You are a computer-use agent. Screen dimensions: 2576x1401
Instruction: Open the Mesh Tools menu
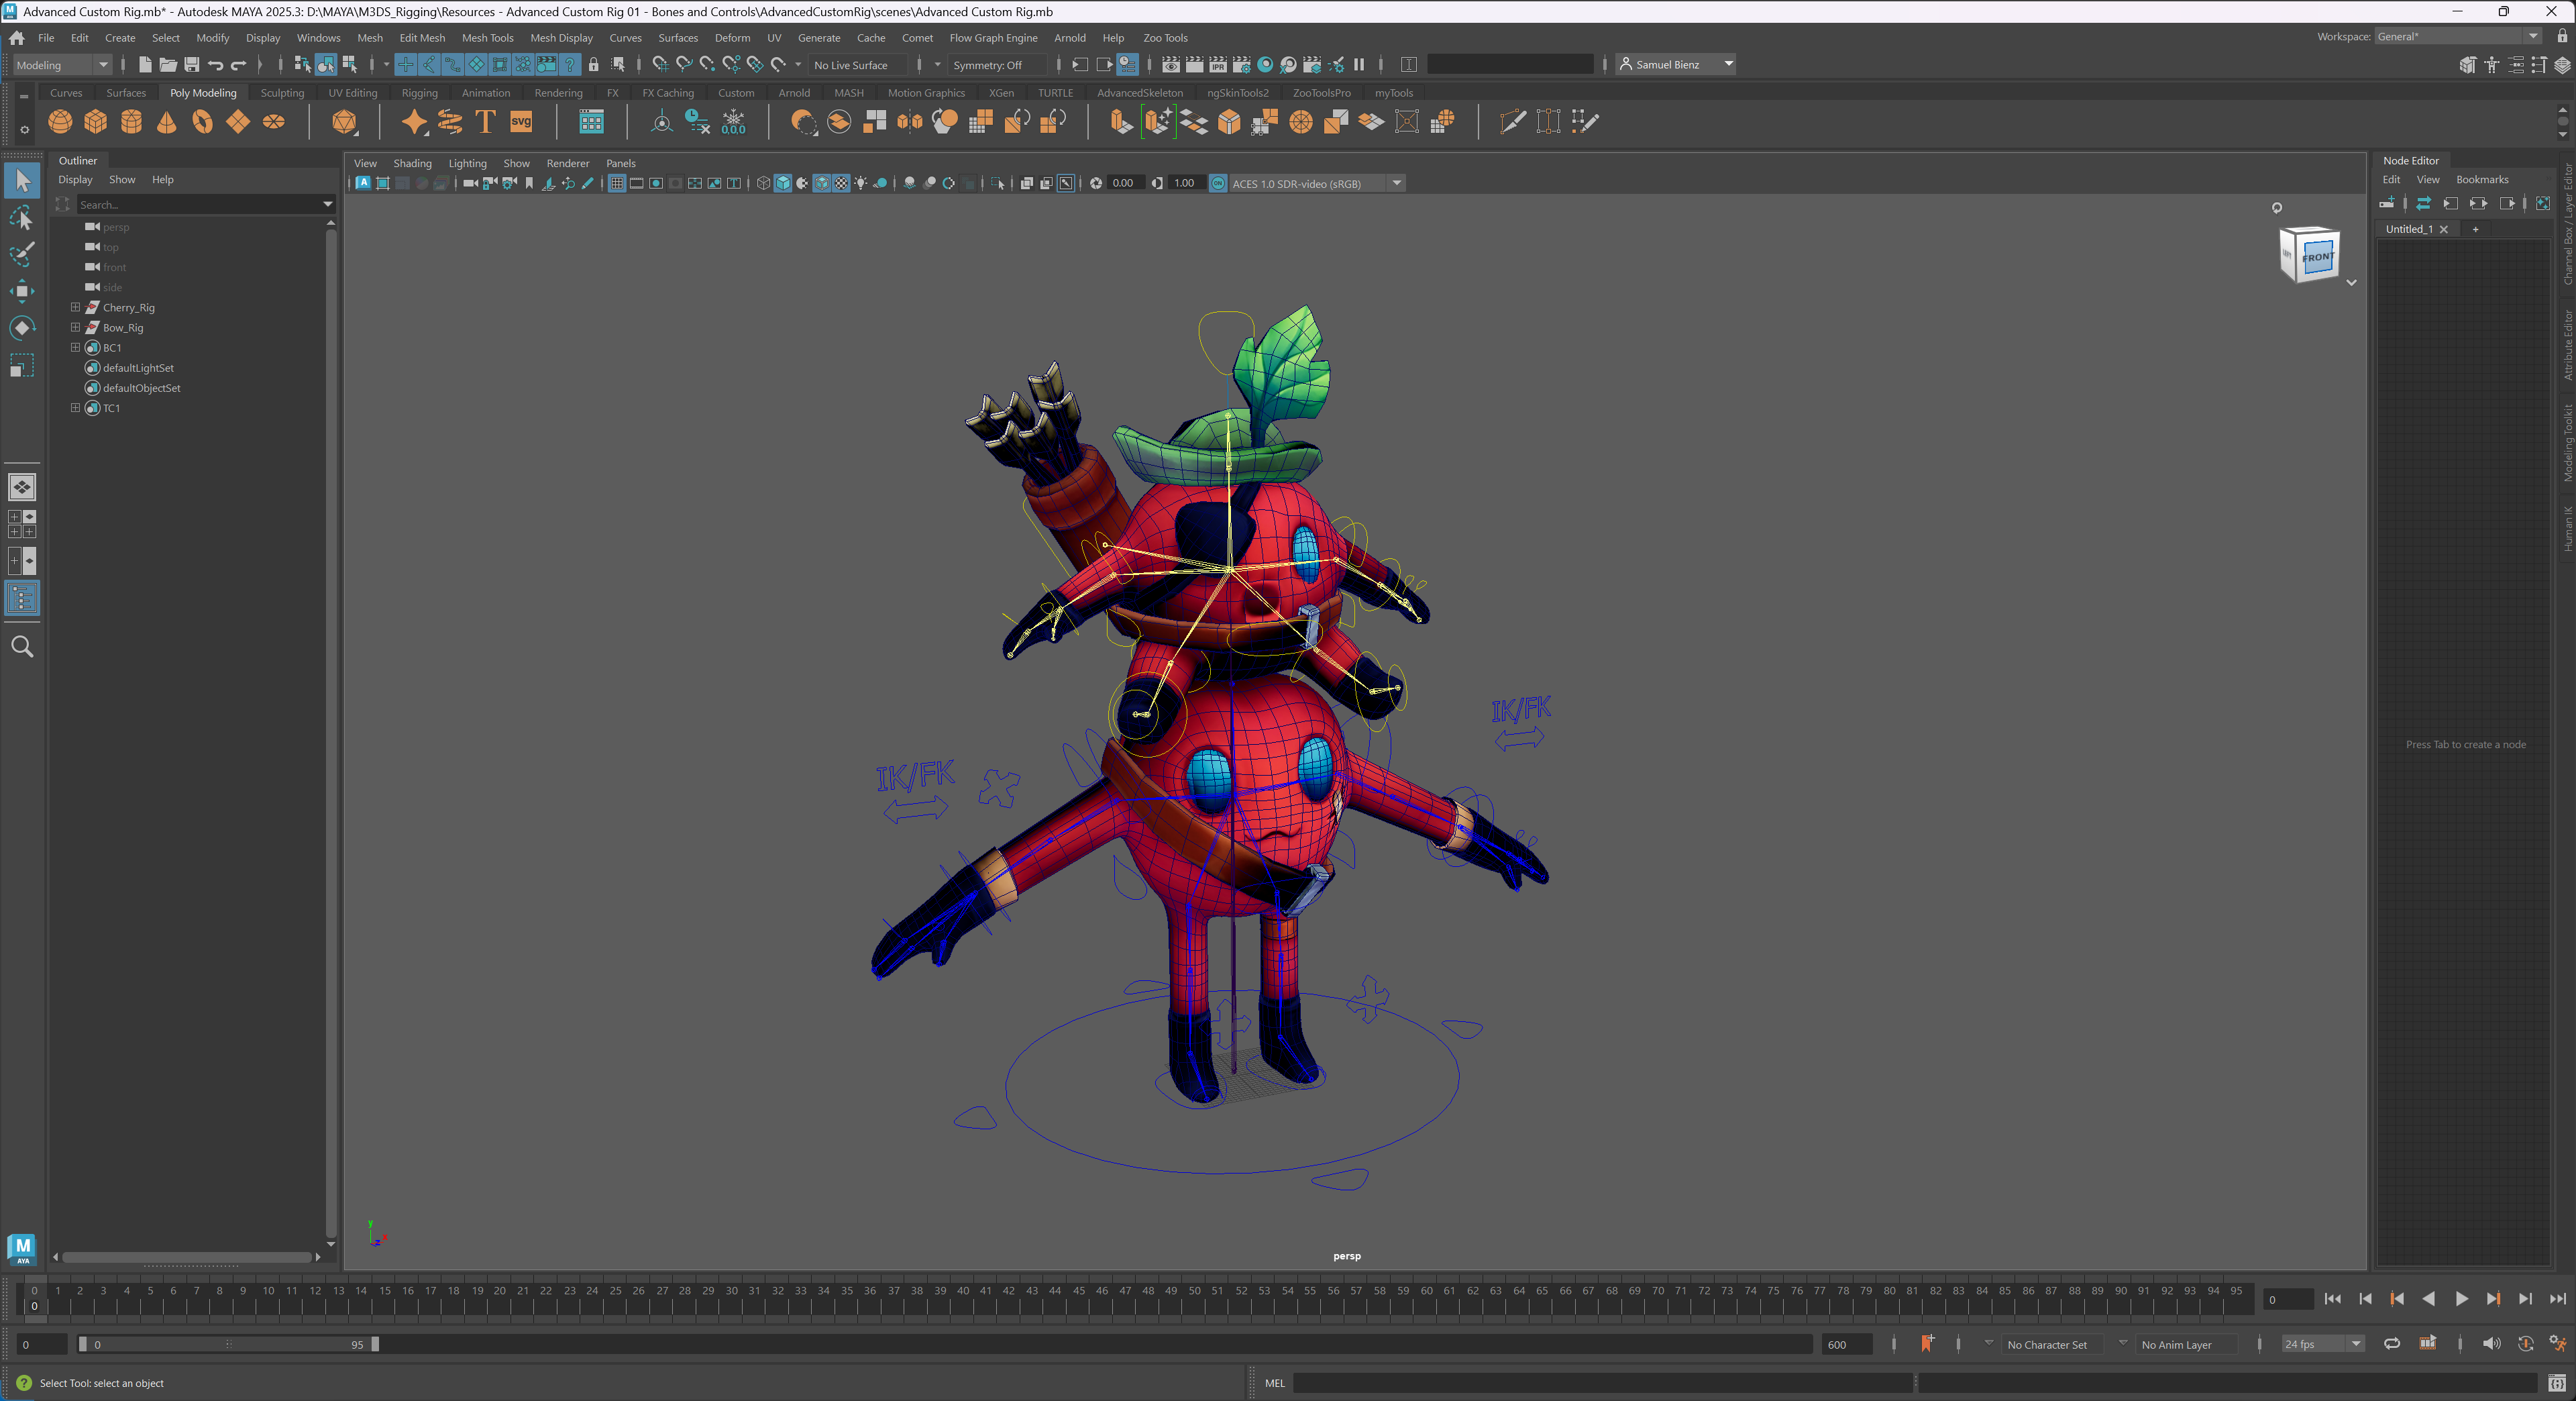point(487,38)
